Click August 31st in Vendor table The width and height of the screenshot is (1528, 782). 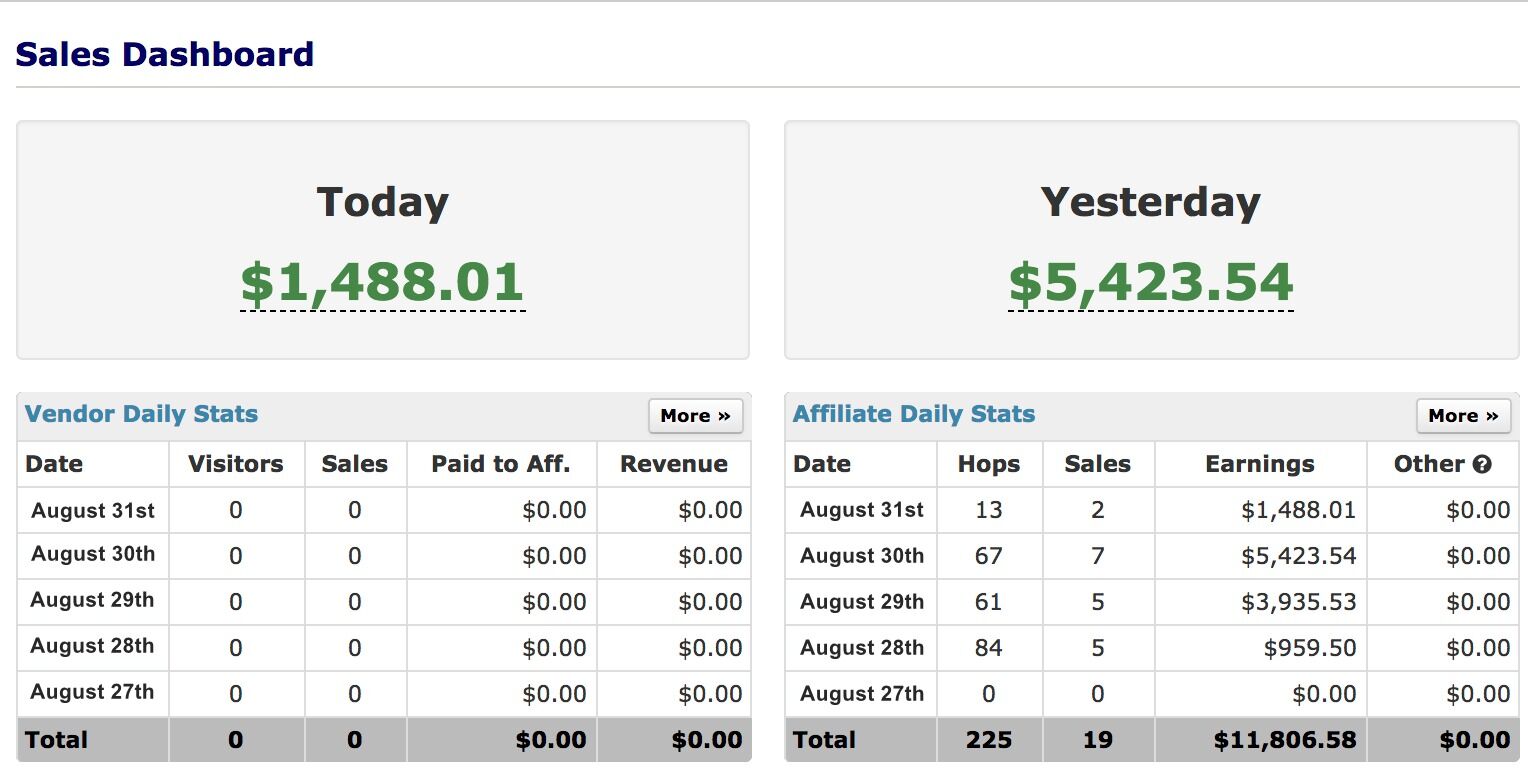pos(93,510)
